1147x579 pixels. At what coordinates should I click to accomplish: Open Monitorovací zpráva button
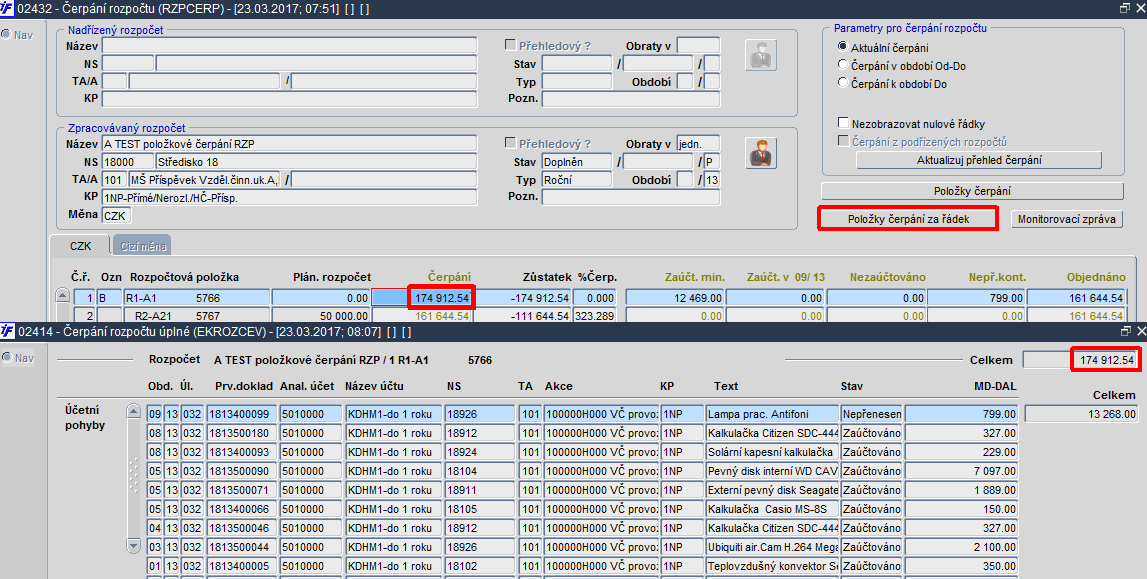1067,219
